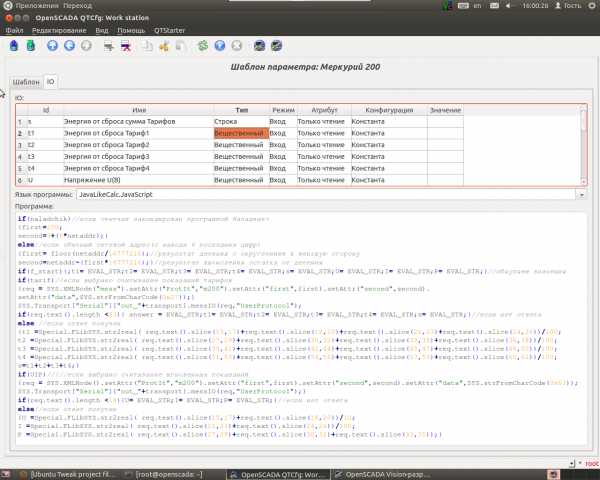
Task: Open the QTStarter menu
Action: click(168, 30)
